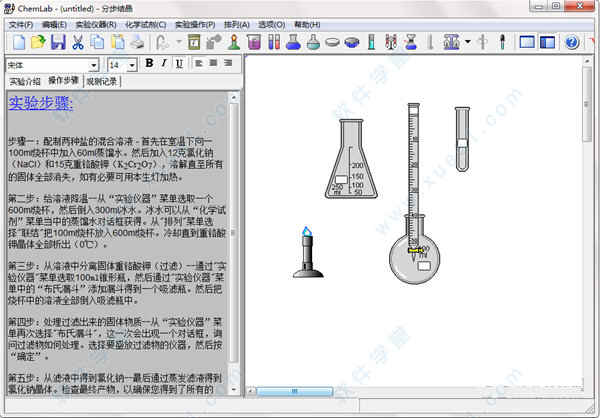
Task: Click the instructions panel scroll-up arrow
Action: click(x=234, y=98)
